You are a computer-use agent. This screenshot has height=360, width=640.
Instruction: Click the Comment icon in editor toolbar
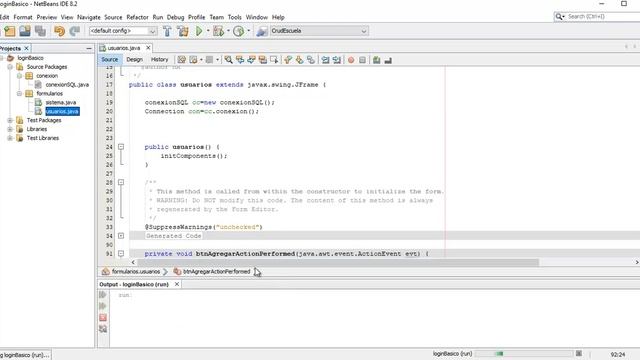[x=376, y=60]
